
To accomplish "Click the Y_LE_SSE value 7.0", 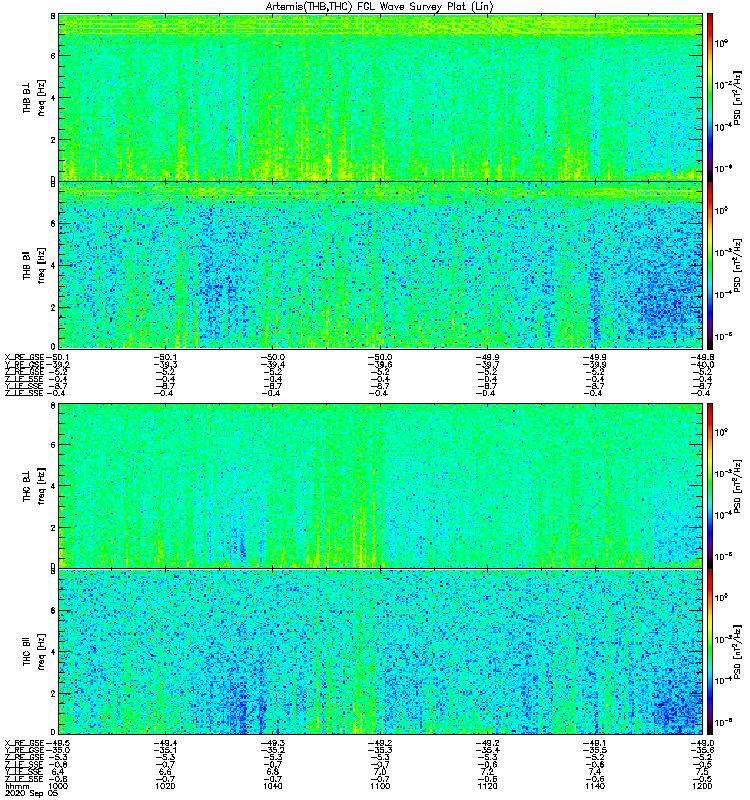I will pyautogui.click(x=380, y=772).
